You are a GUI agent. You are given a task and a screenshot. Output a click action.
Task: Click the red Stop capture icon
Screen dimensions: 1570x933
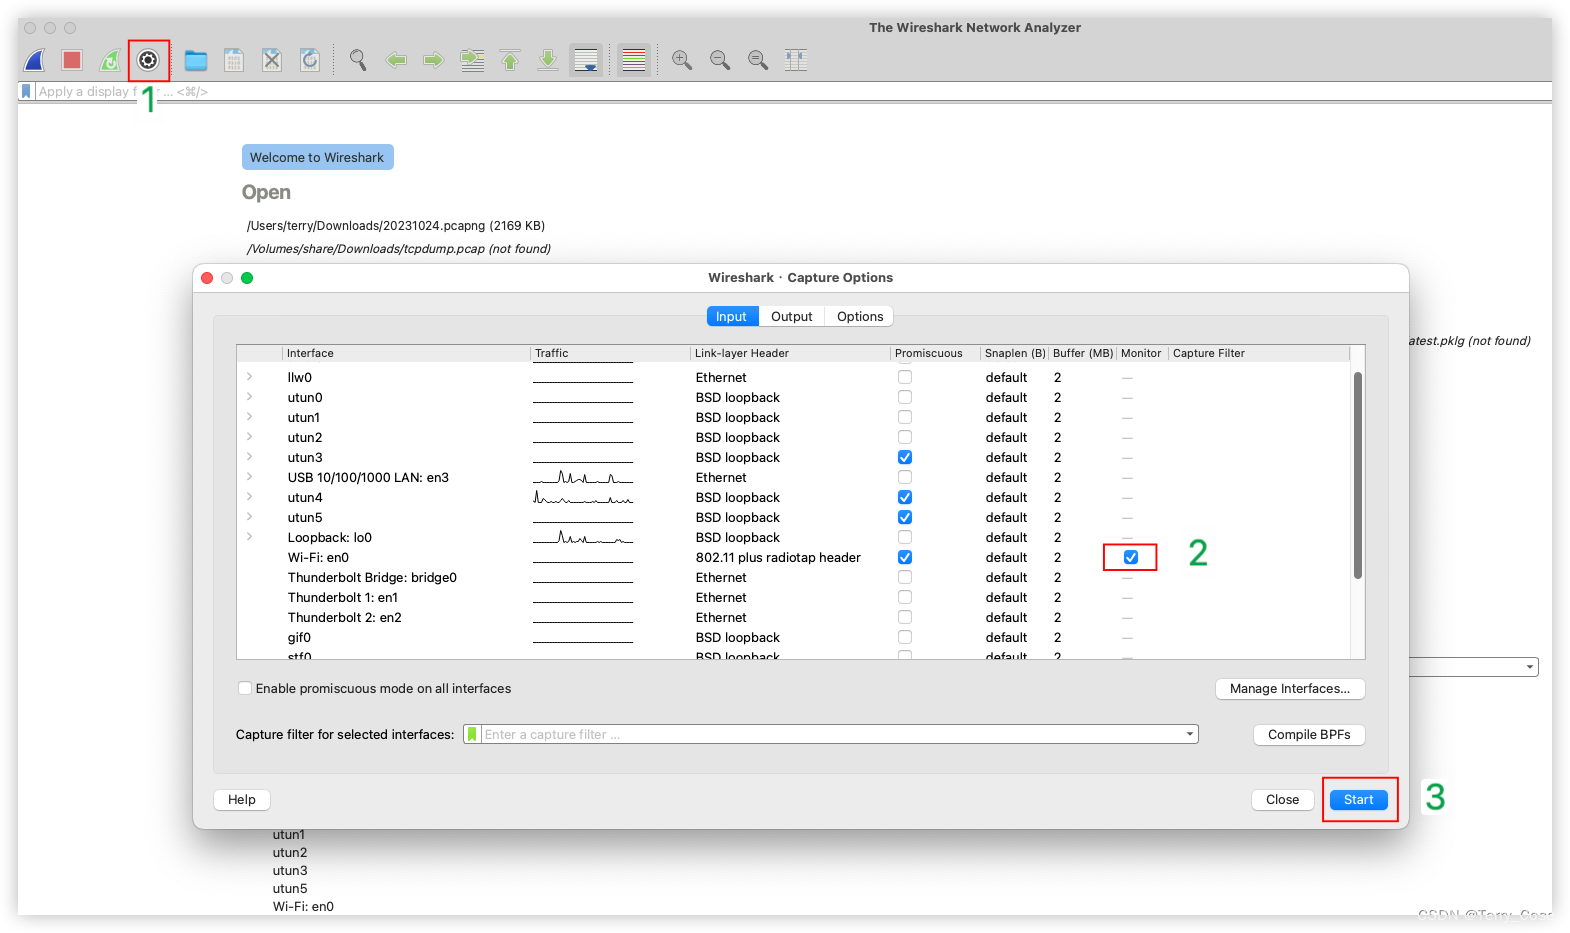72,60
